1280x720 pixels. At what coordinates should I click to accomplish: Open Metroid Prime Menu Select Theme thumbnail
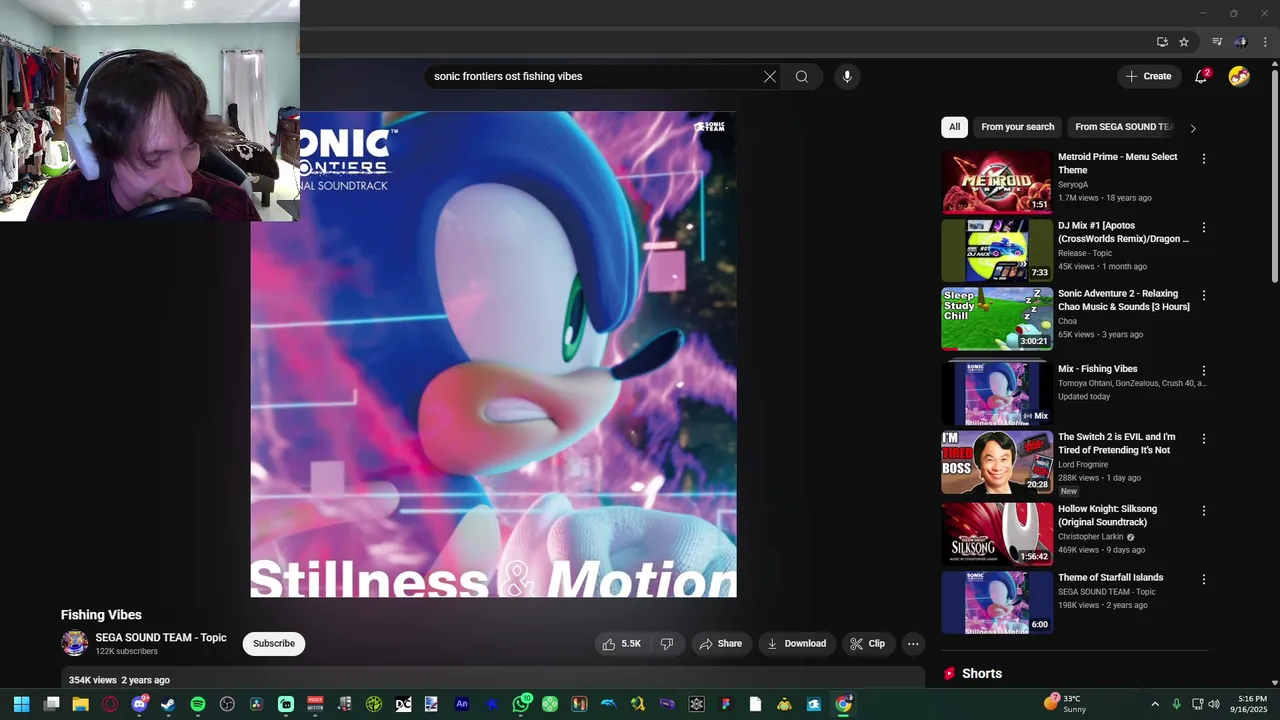(x=997, y=182)
